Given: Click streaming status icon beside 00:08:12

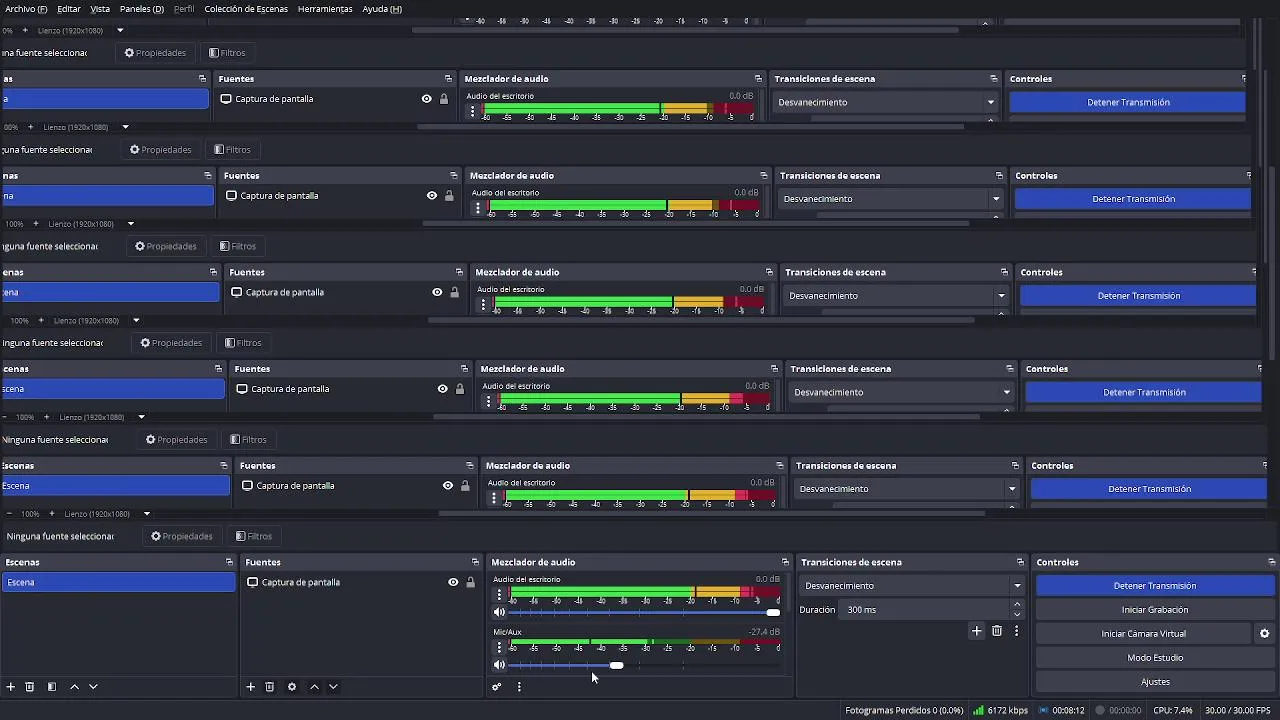Looking at the screenshot, I should pos(1044,710).
